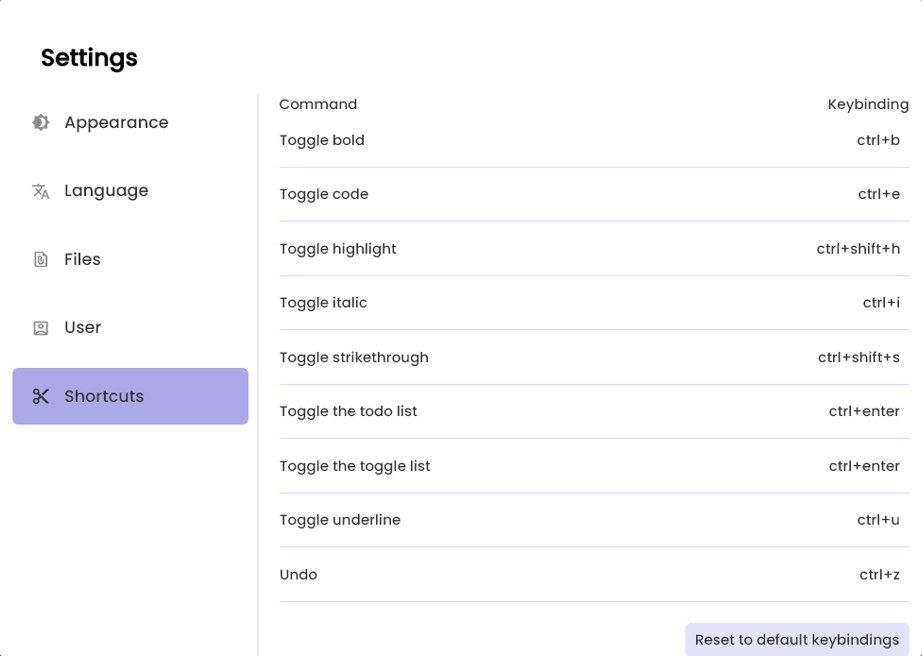Open Language settings section
Viewport: 922px width, 656px height.
pyautogui.click(x=106, y=190)
